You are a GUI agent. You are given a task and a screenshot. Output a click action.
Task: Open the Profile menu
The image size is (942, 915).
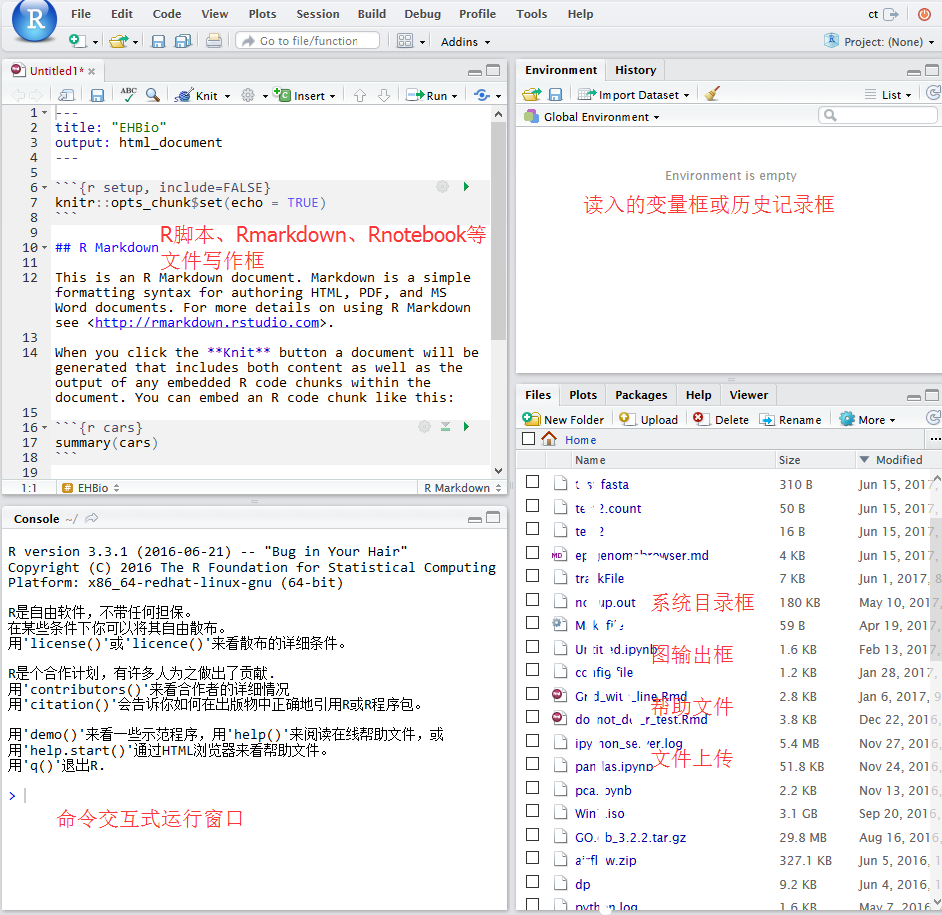click(478, 14)
